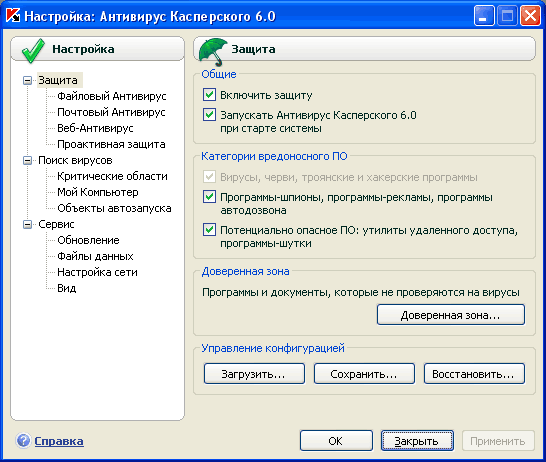Open the 'Доверенная зона...' button

[451, 315]
